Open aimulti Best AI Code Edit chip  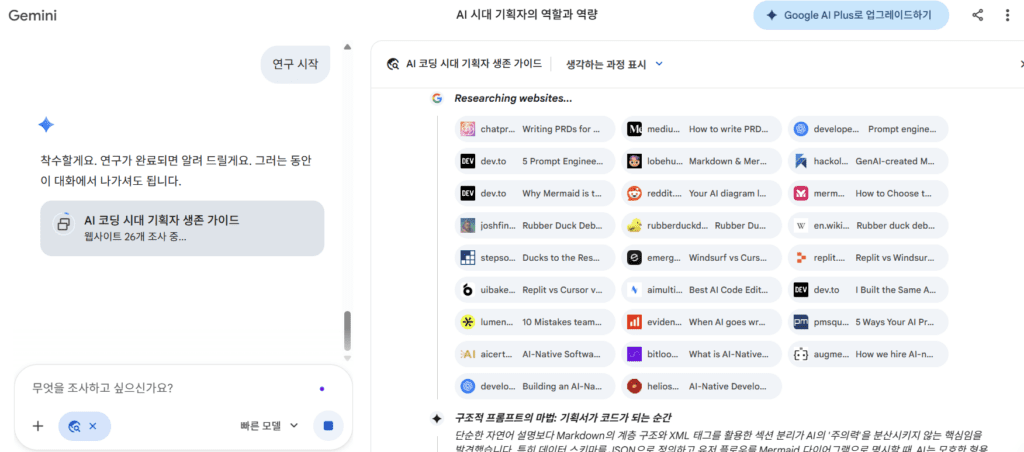coord(701,289)
